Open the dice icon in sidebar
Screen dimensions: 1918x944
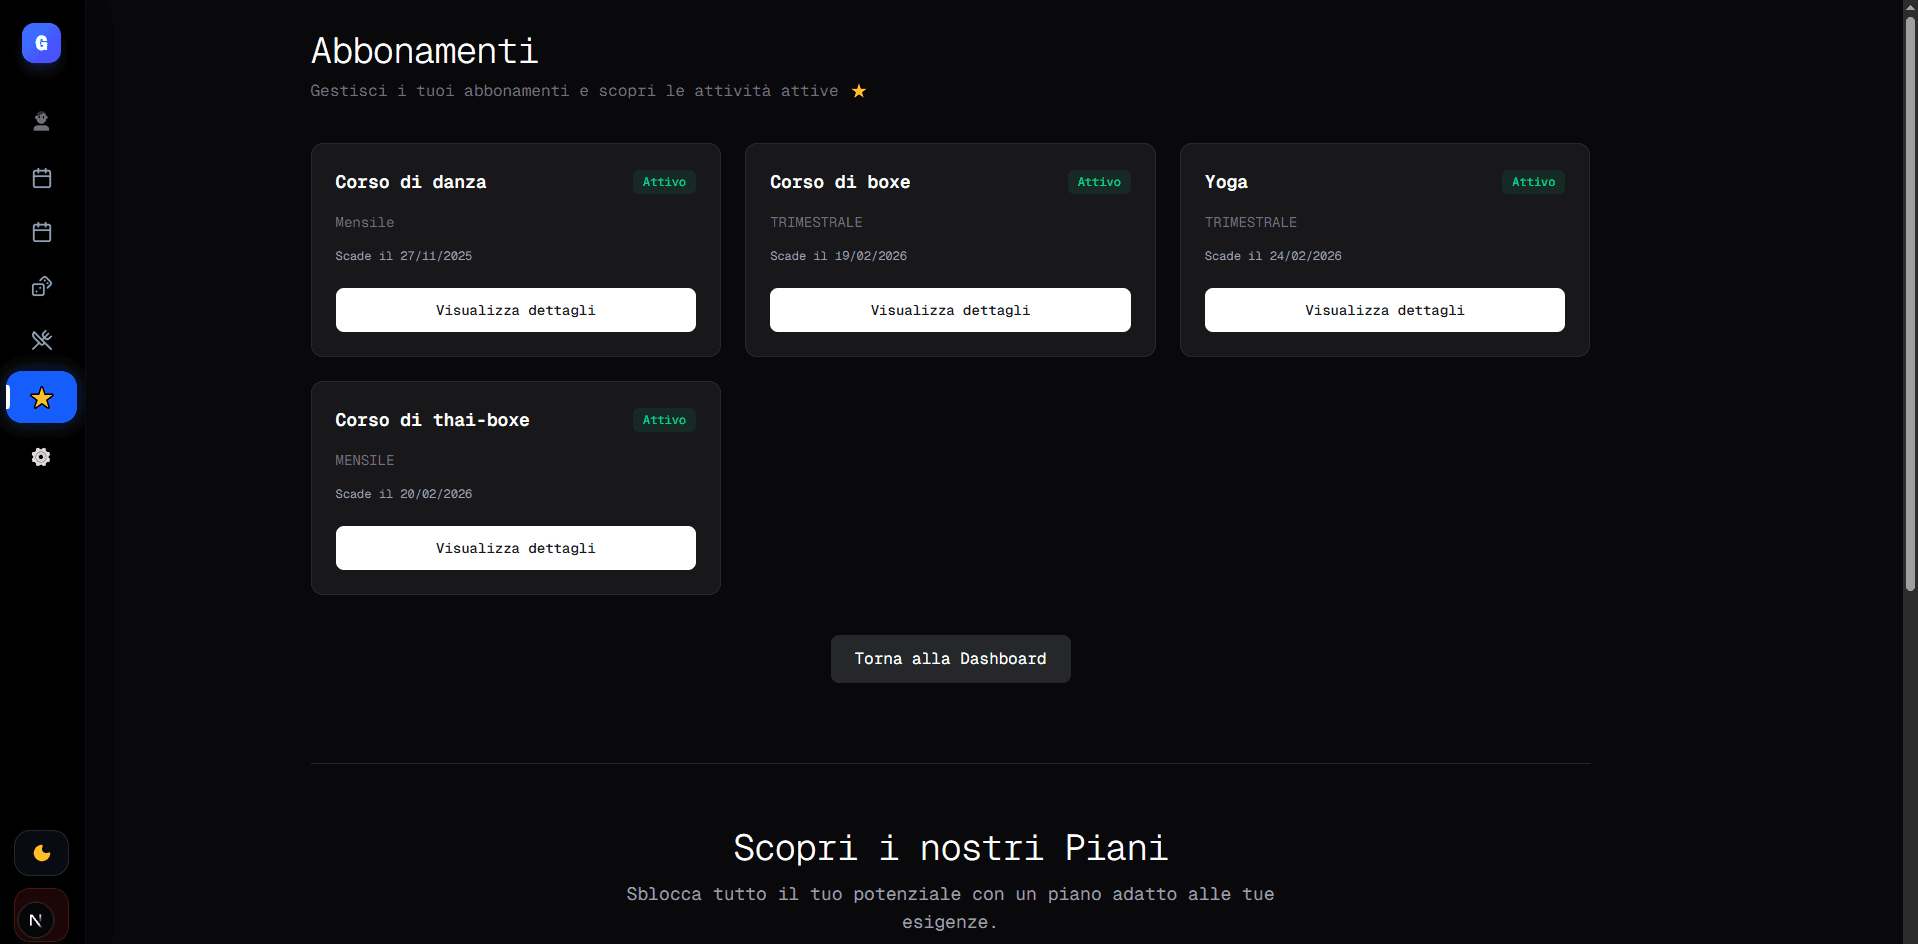tap(41, 286)
